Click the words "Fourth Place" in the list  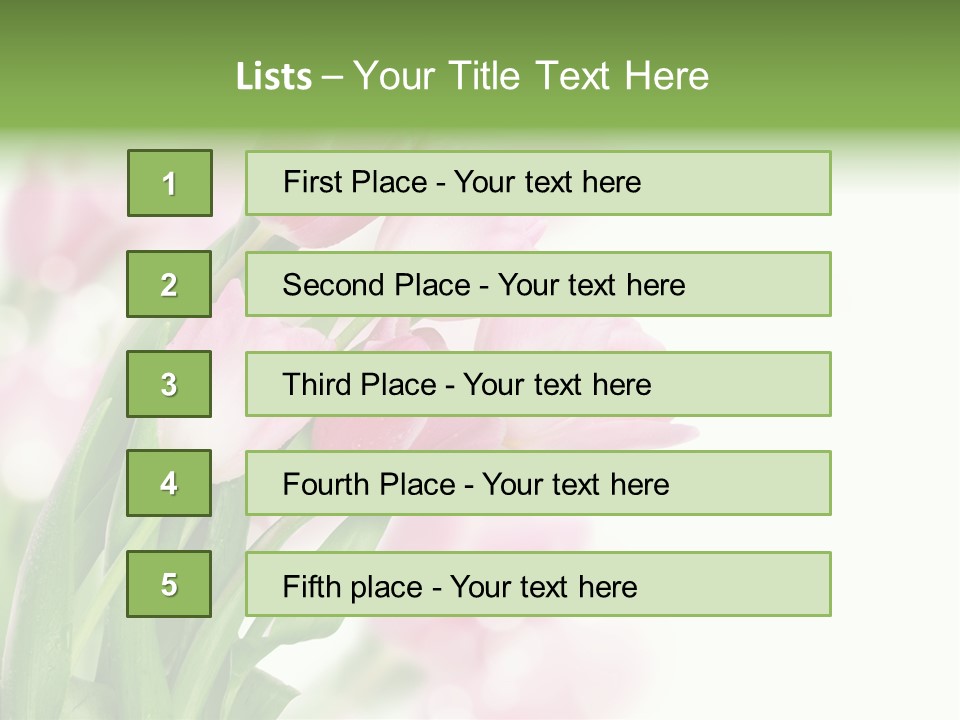coord(366,485)
